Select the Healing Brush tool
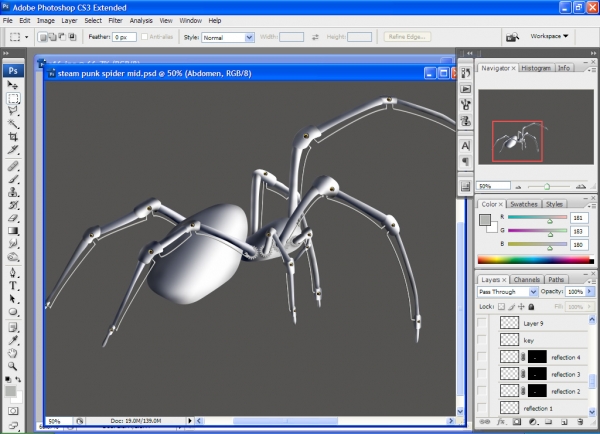 point(13,166)
